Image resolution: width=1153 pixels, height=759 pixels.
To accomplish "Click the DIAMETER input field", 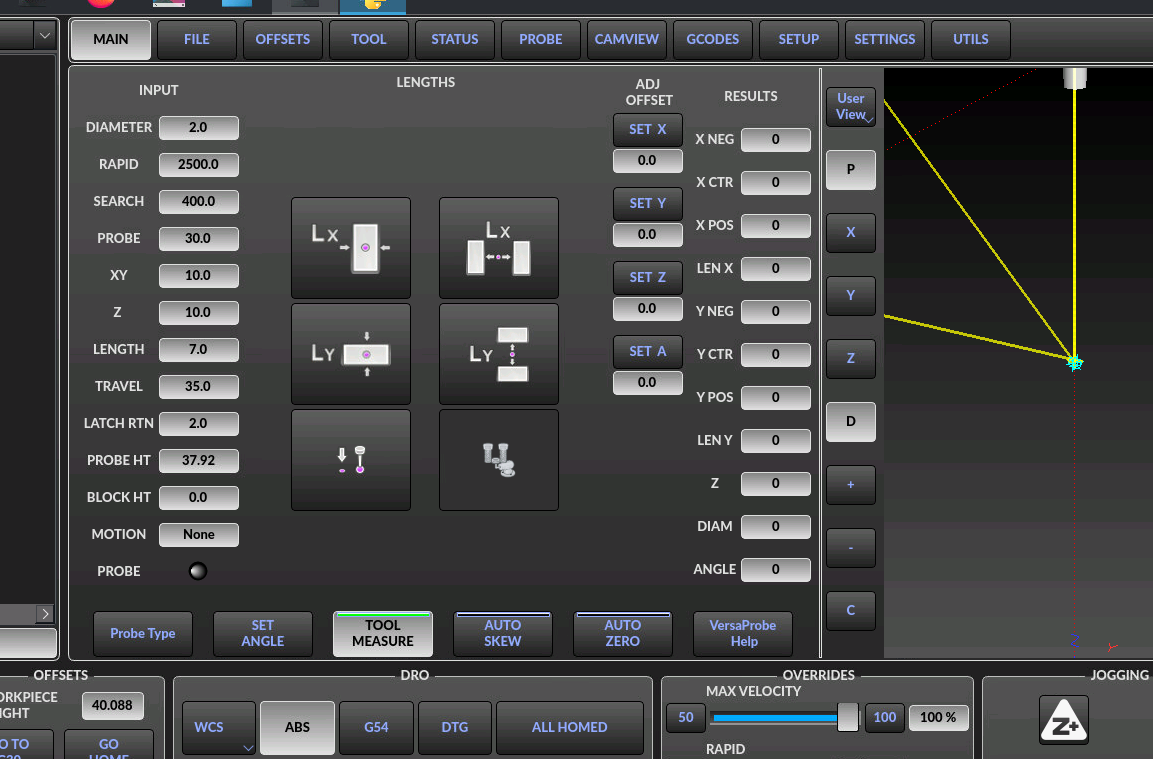I will pos(199,128).
